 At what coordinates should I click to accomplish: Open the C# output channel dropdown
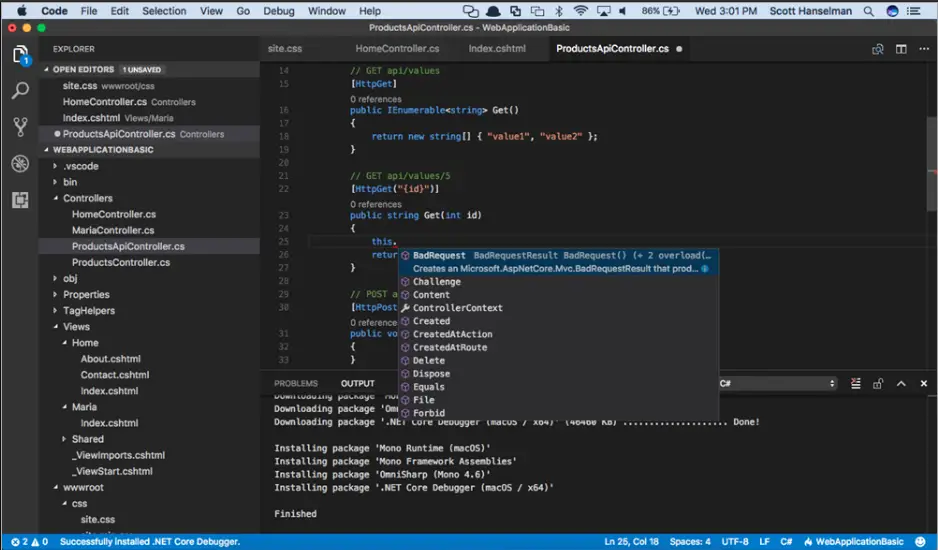coord(778,384)
